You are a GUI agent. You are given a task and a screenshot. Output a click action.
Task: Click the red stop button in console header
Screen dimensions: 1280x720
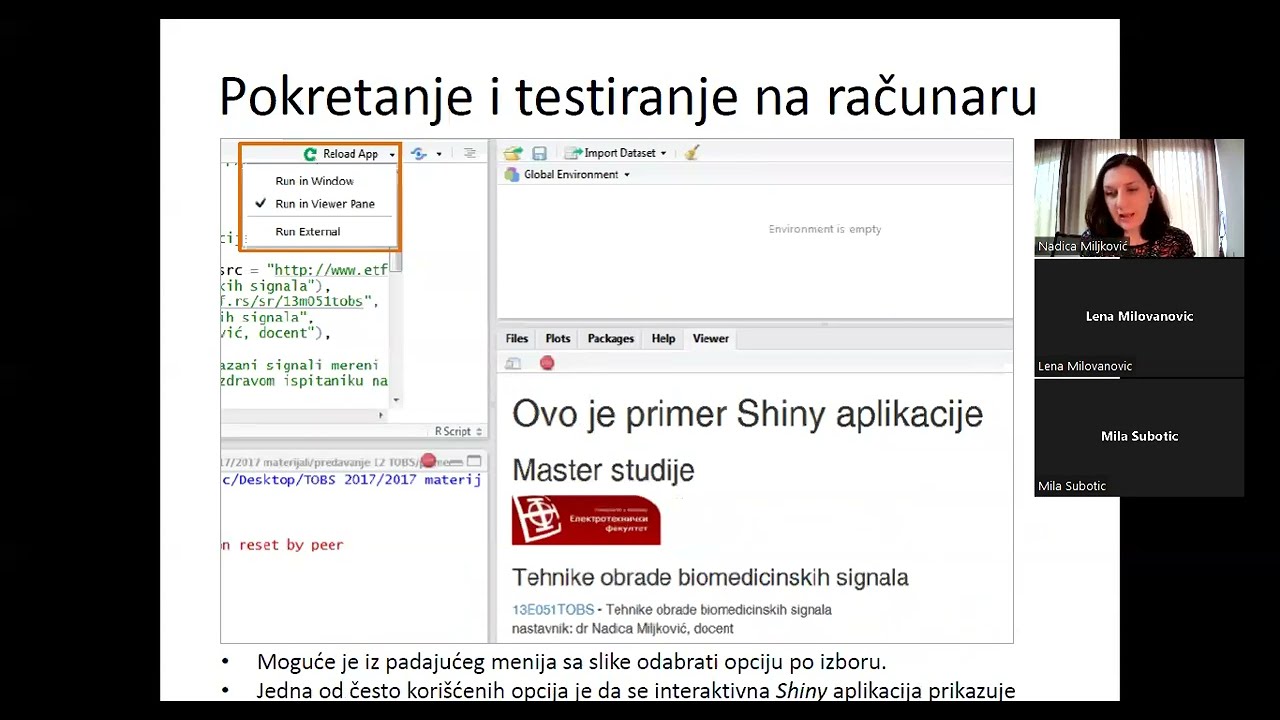428,461
